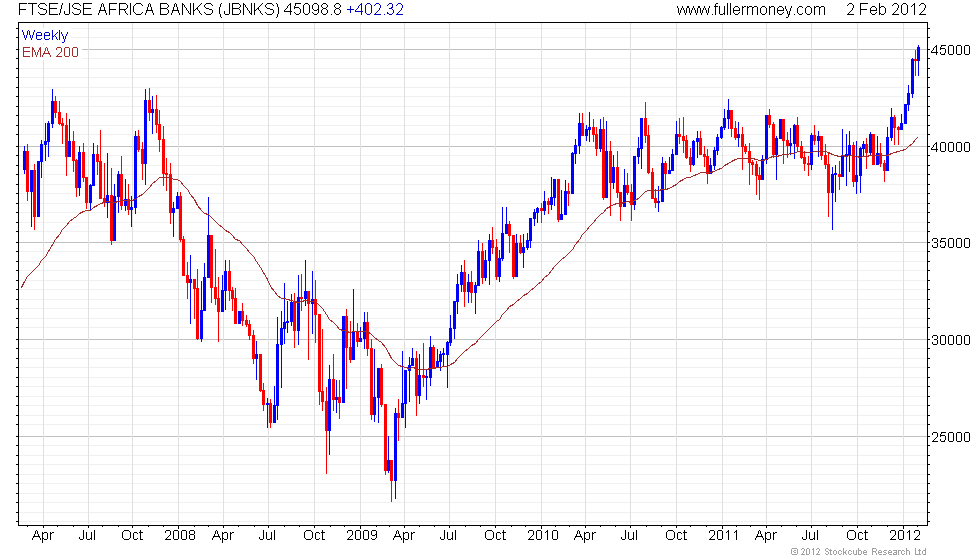The height and width of the screenshot is (560, 980).
Task: Click the 30000 price axis label
Action: click(x=950, y=340)
